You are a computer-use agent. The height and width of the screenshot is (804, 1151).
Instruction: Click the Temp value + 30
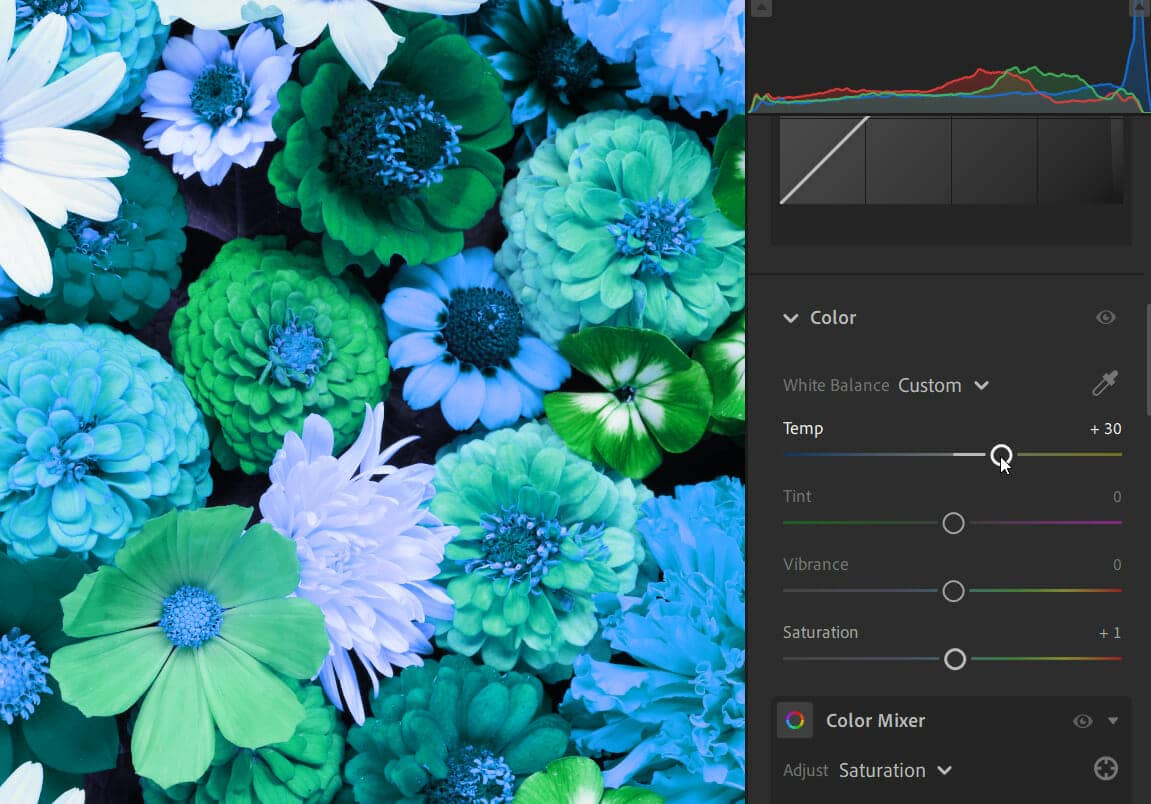click(1105, 429)
